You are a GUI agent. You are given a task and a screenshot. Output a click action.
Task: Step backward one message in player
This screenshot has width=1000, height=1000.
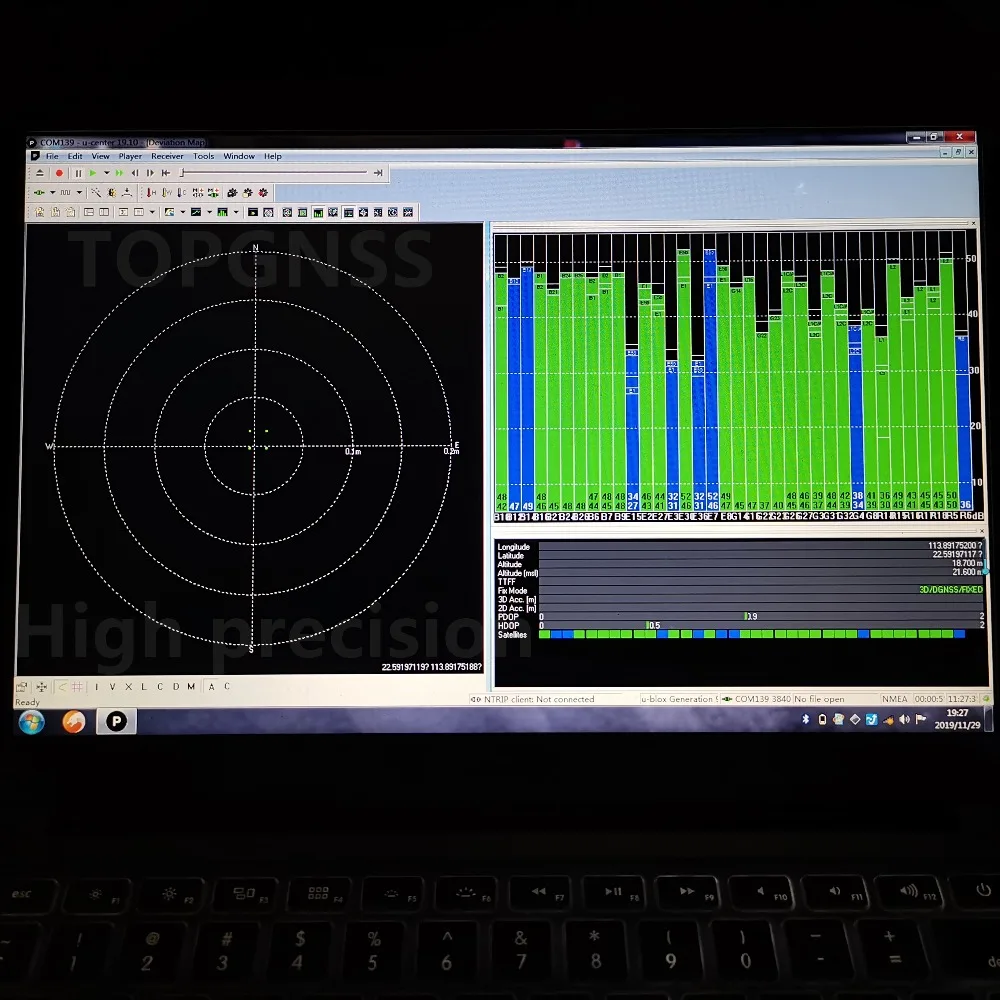tap(135, 173)
